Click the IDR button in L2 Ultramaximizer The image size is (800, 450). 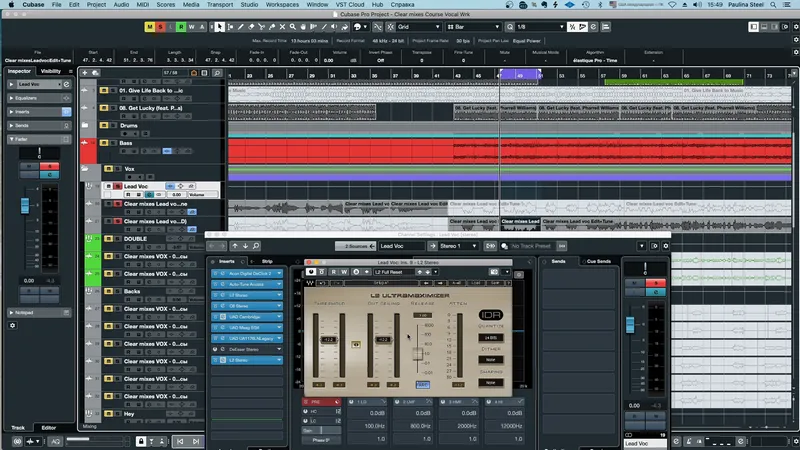click(490, 315)
